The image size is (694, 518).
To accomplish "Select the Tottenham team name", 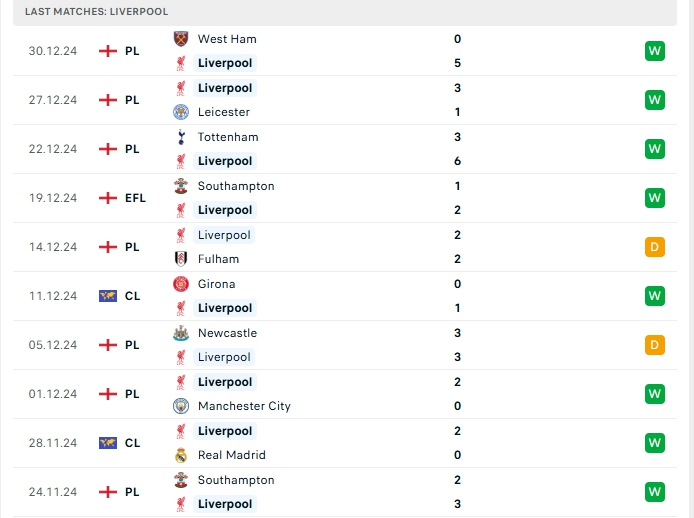I will [x=228, y=137].
